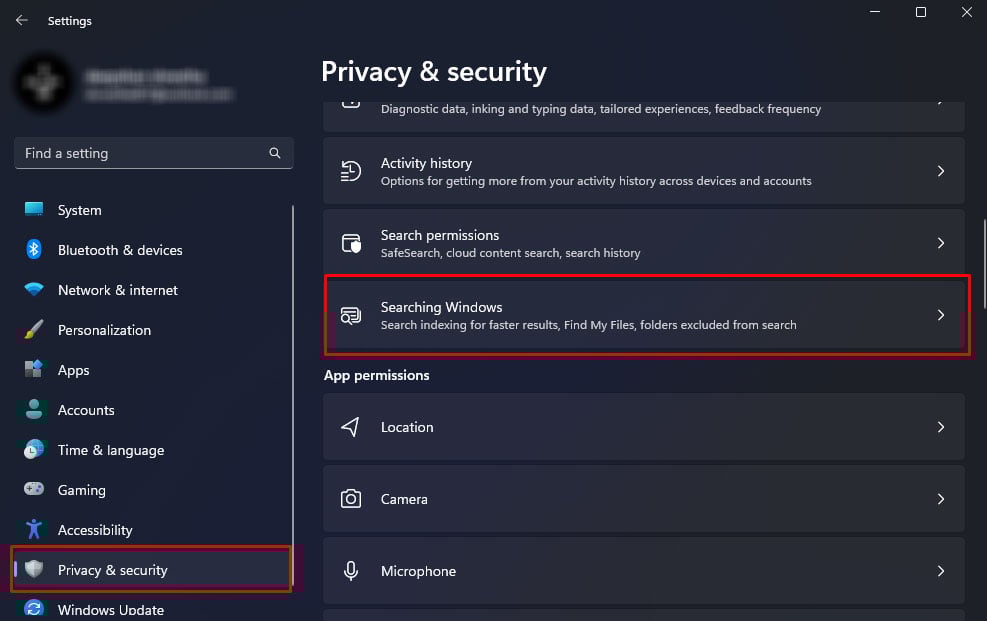Screen dimensions: 987x621
Task: Click the Bluetooth & devices icon
Action: [x=34, y=250]
